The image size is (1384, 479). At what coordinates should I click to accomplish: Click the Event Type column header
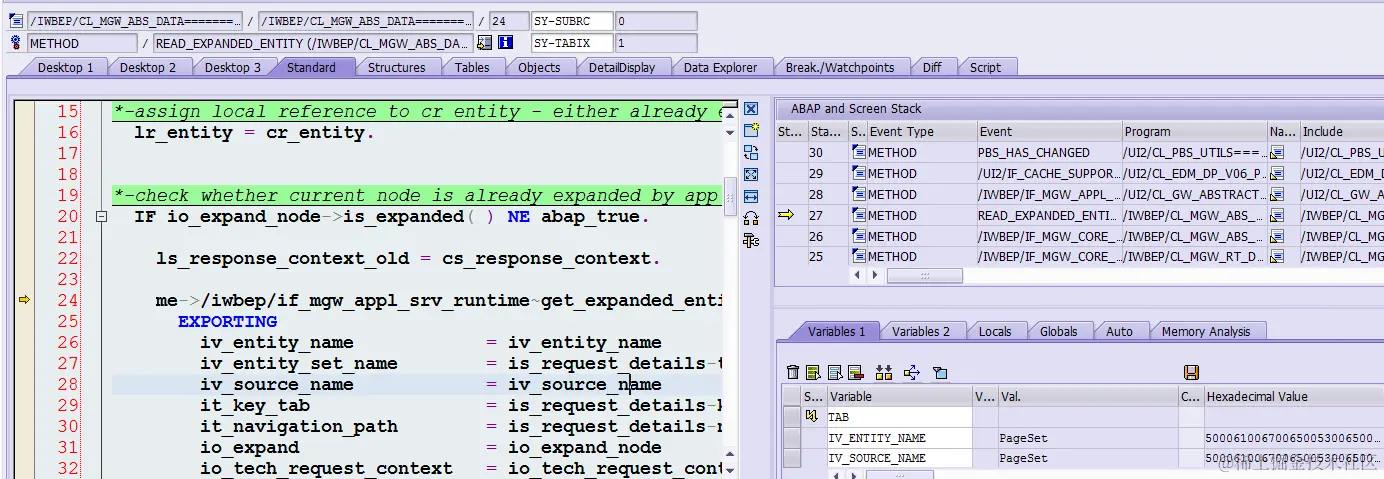coord(922,131)
